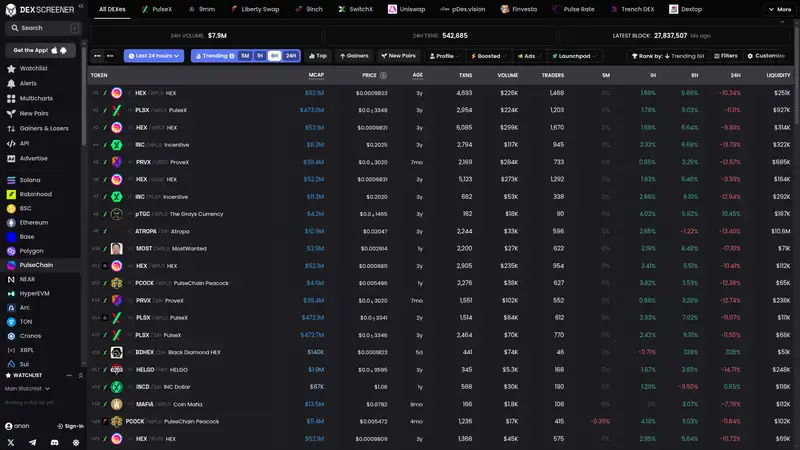800x450 pixels.
Task: Open the X (Twitter) link icon
Action: click(11, 442)
